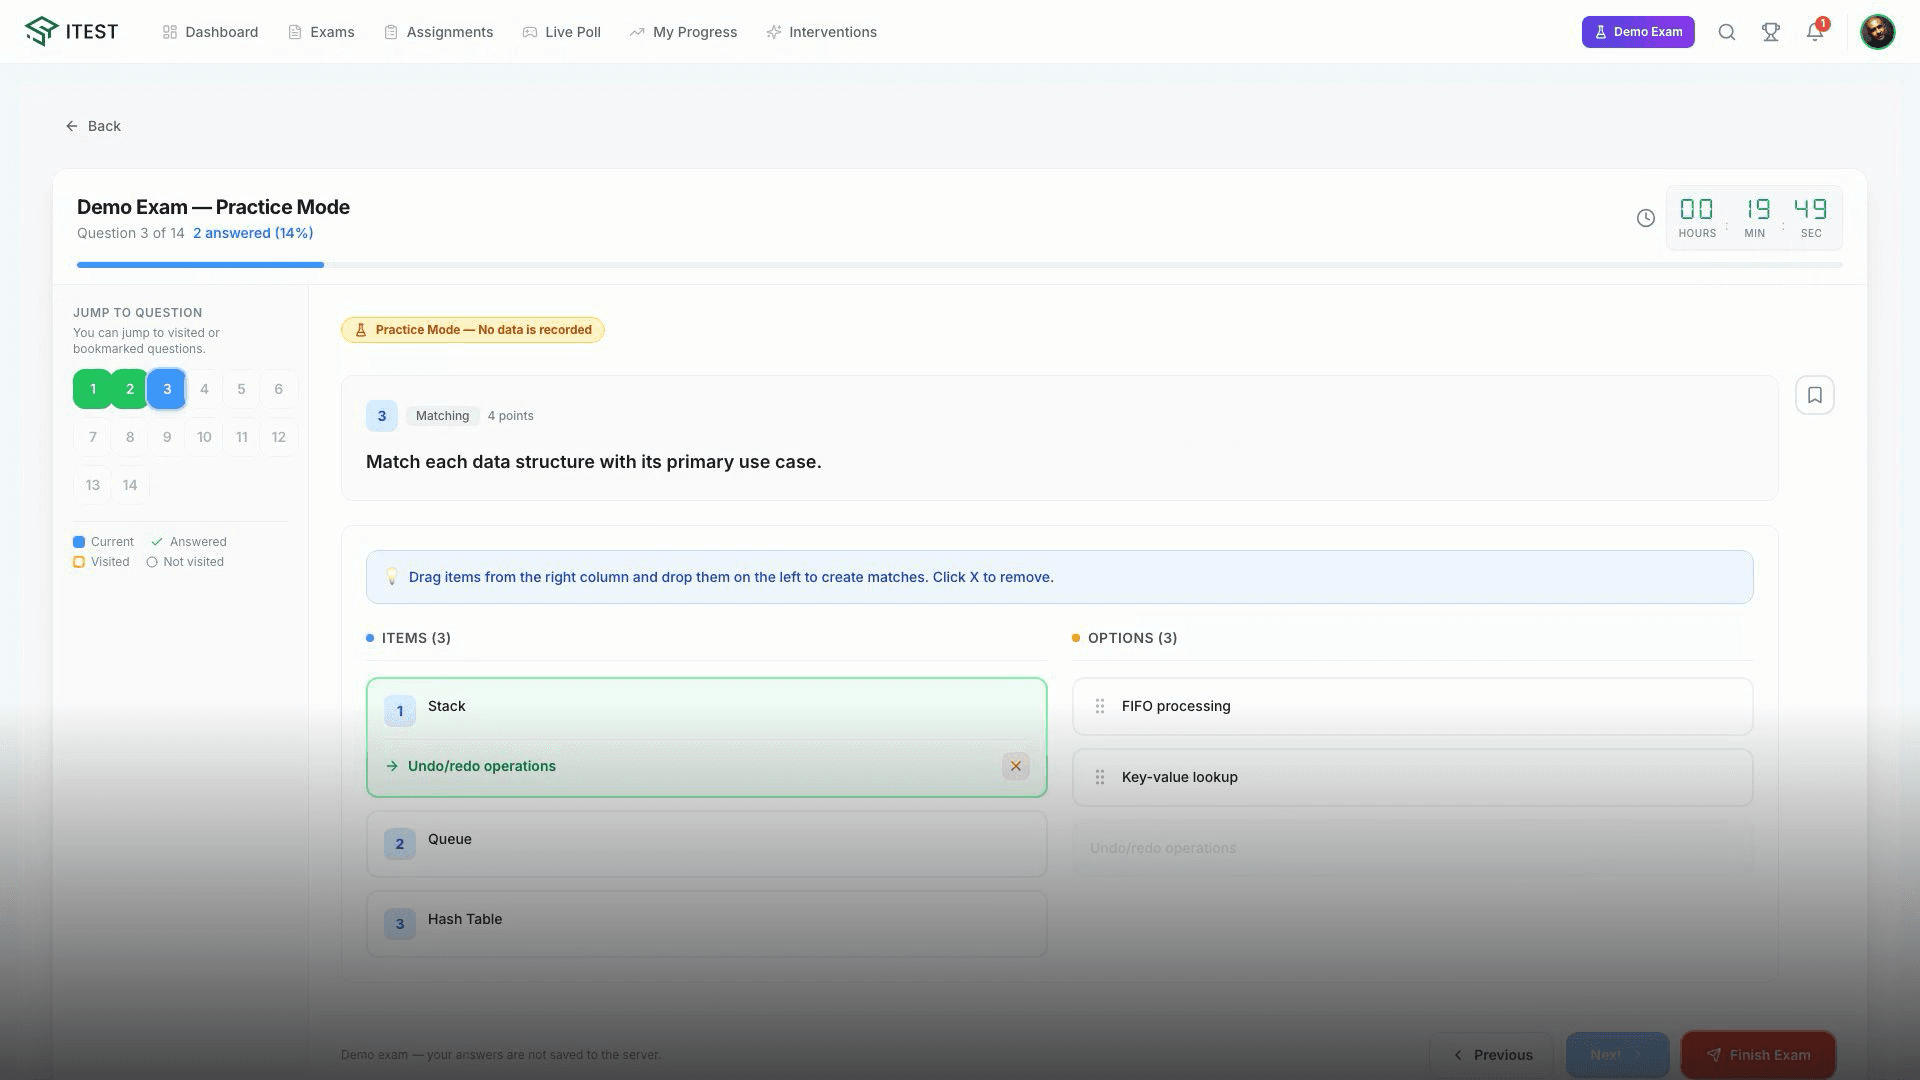Click the Next button

[x=1617, y=1055]
